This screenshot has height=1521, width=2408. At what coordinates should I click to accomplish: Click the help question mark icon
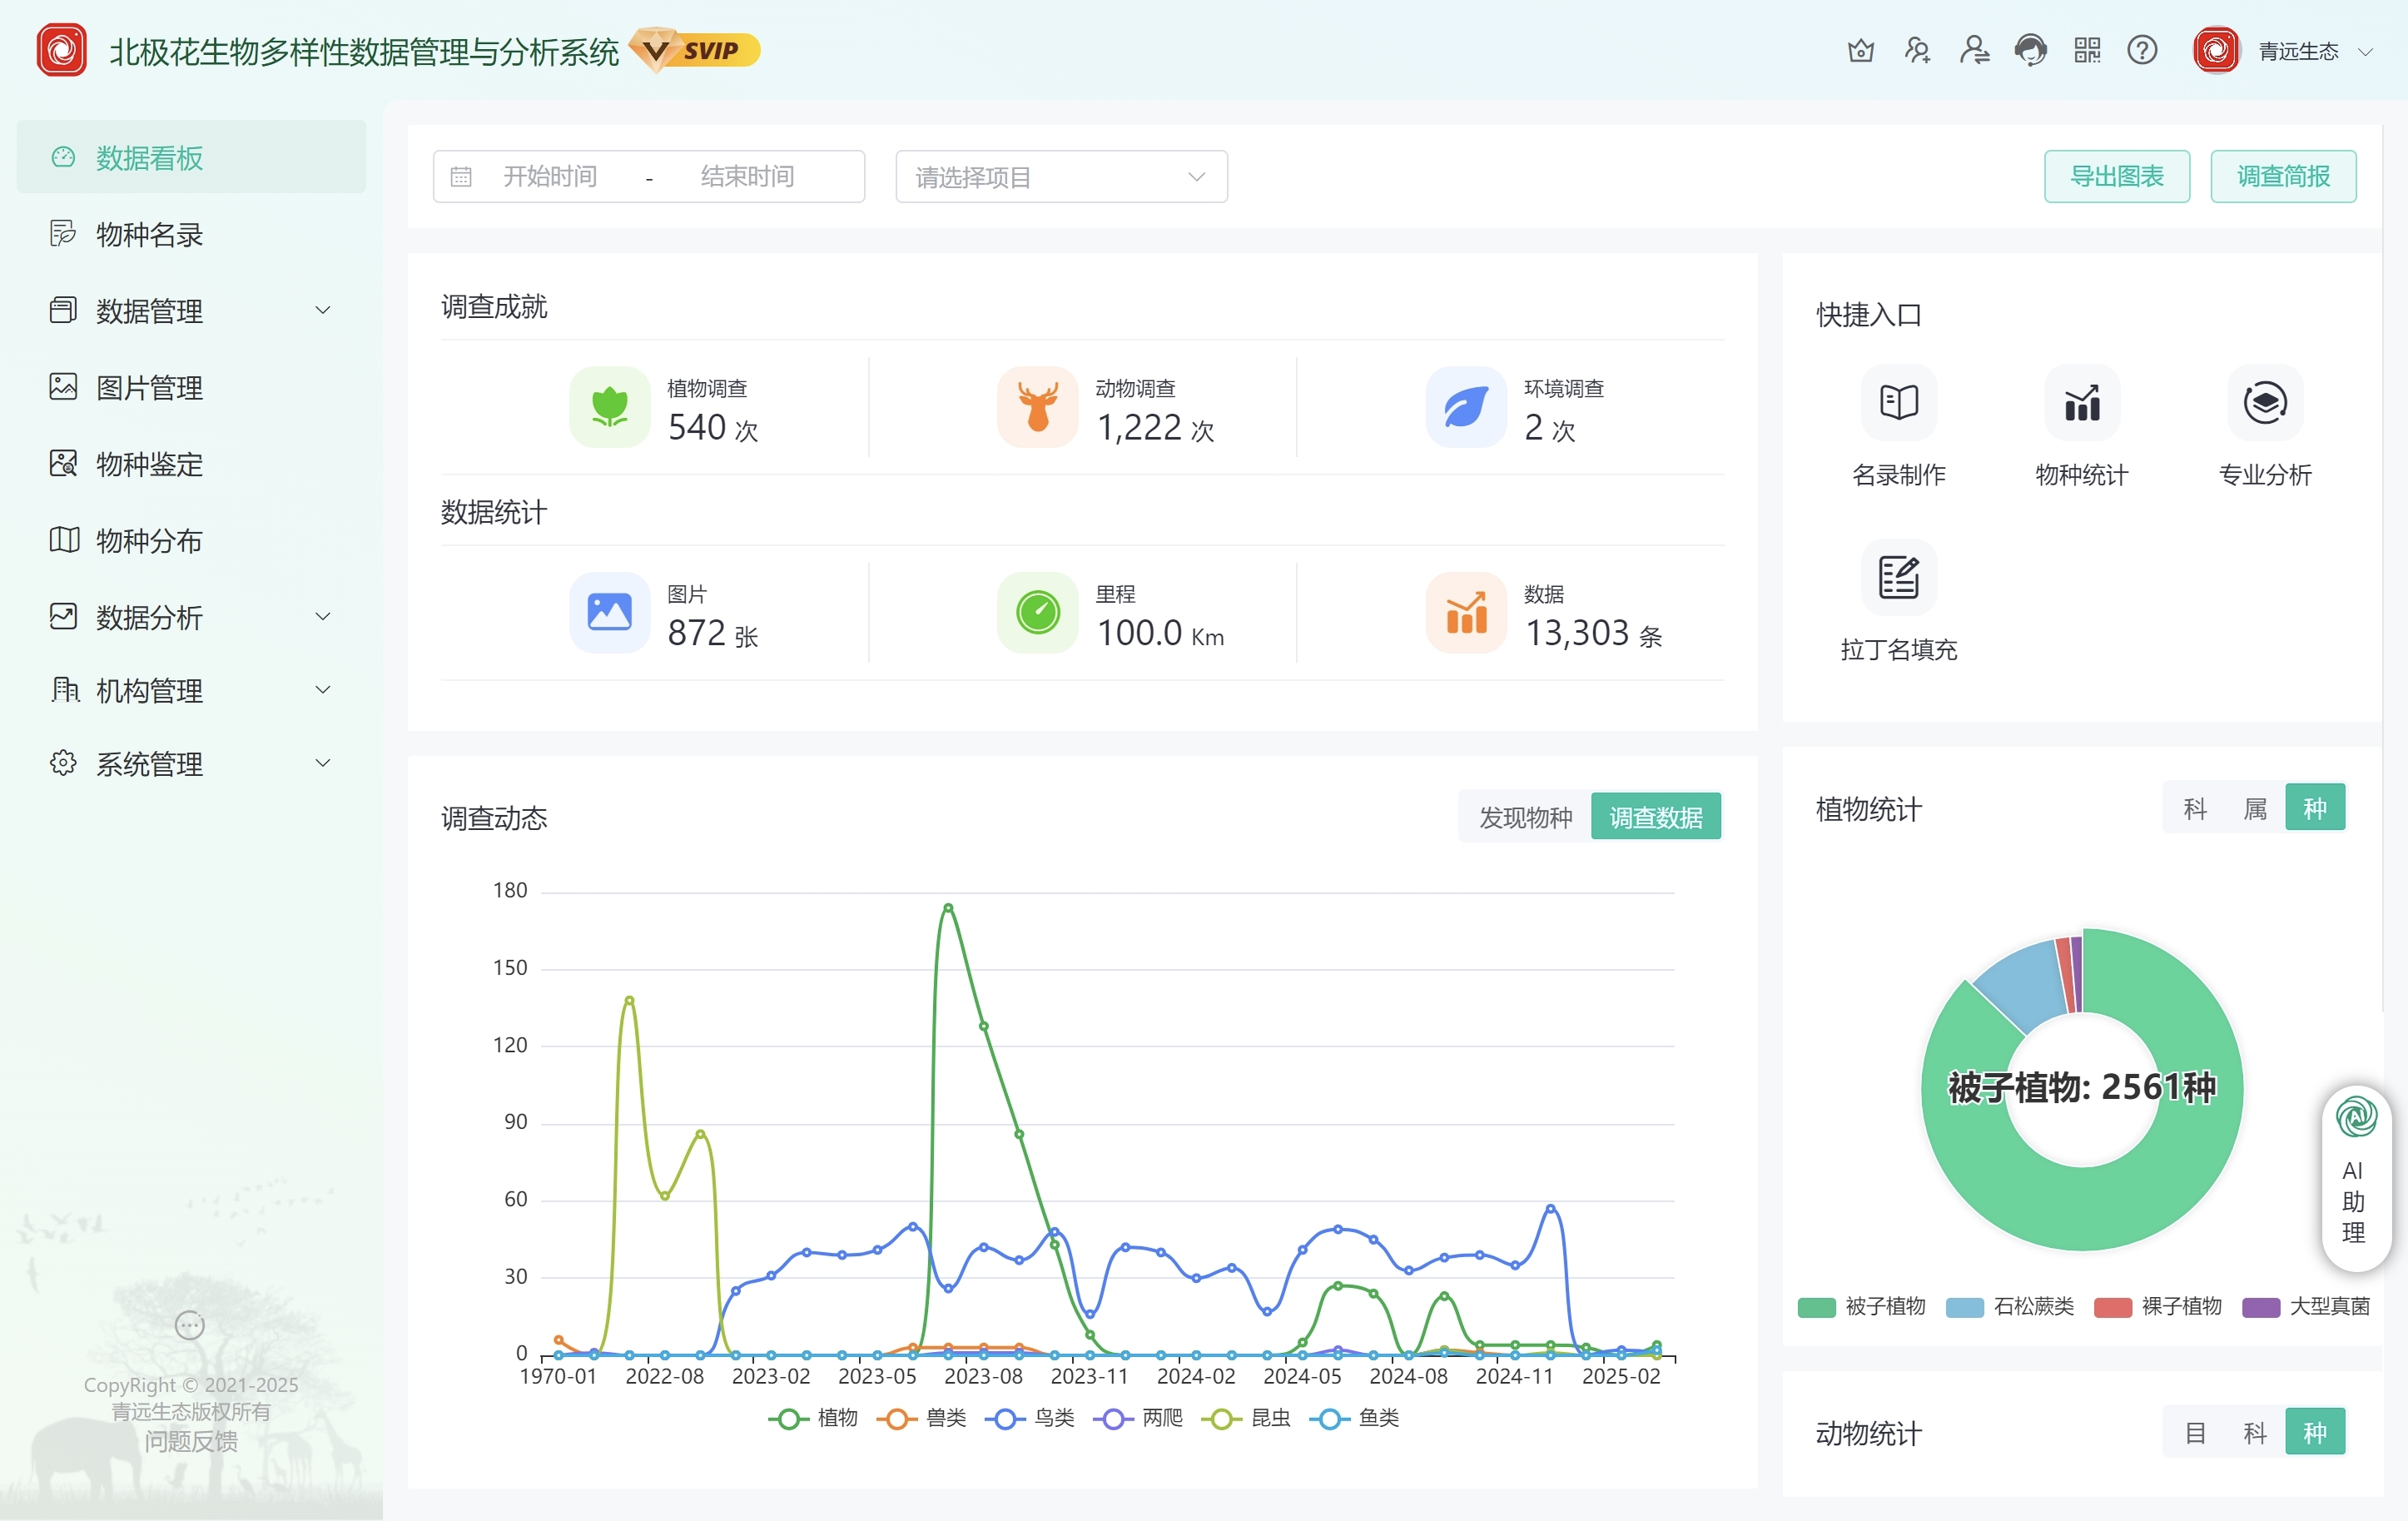tap(2142, 50)
